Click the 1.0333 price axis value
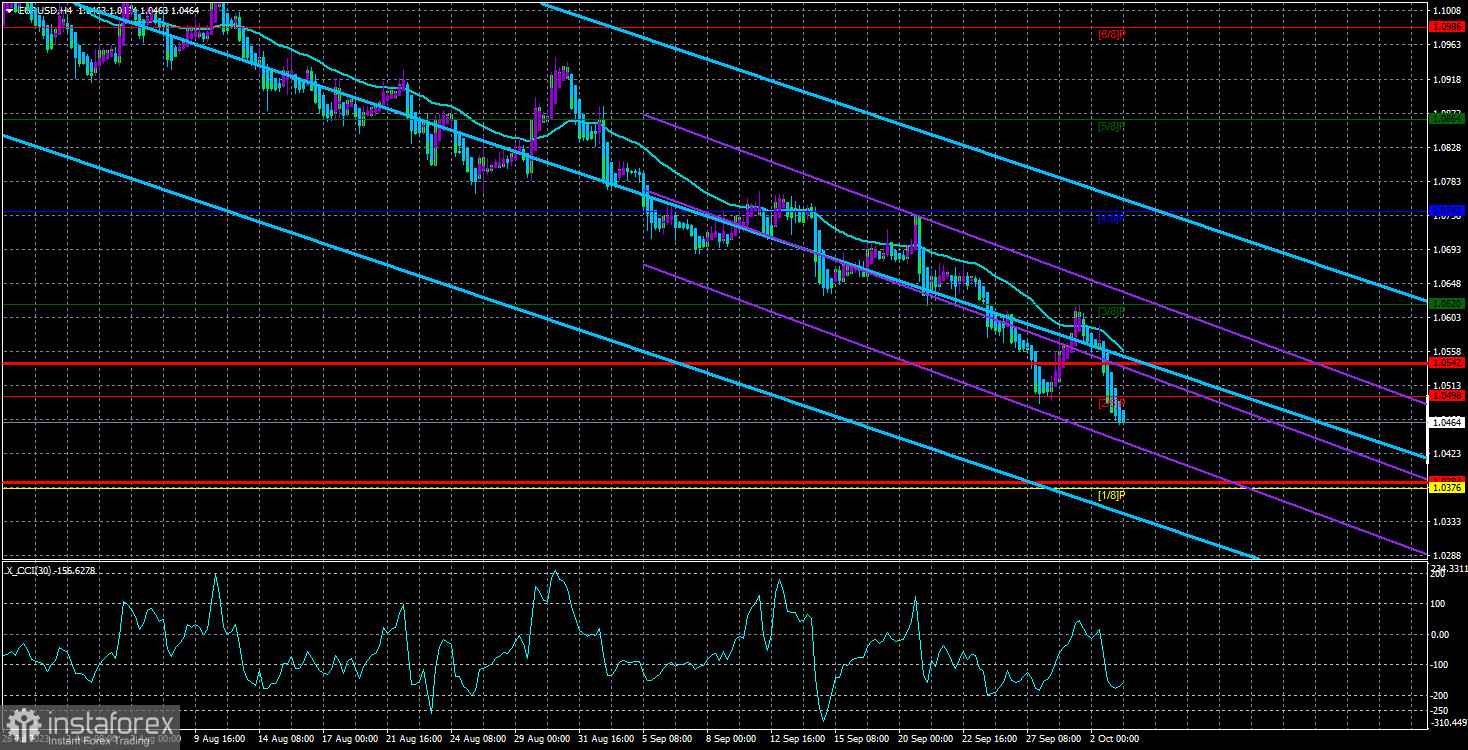This screenshot has height=750, width=1468. 1447,521
